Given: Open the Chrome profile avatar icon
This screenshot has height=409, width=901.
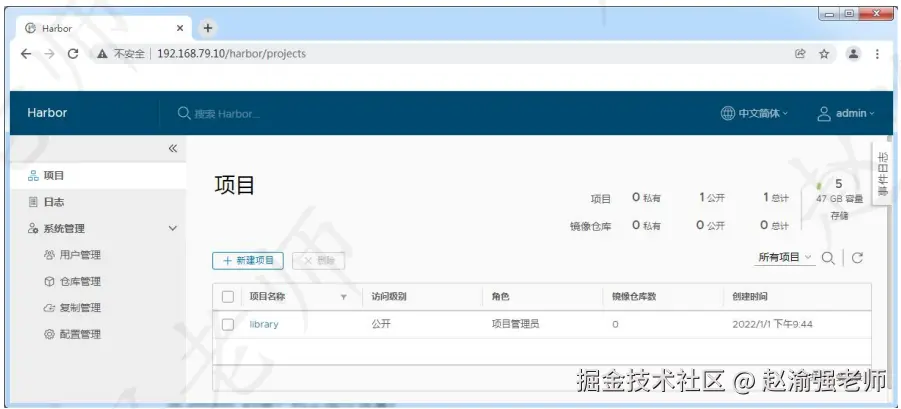Looking at the screenshot, I should [x=853, y=53].
